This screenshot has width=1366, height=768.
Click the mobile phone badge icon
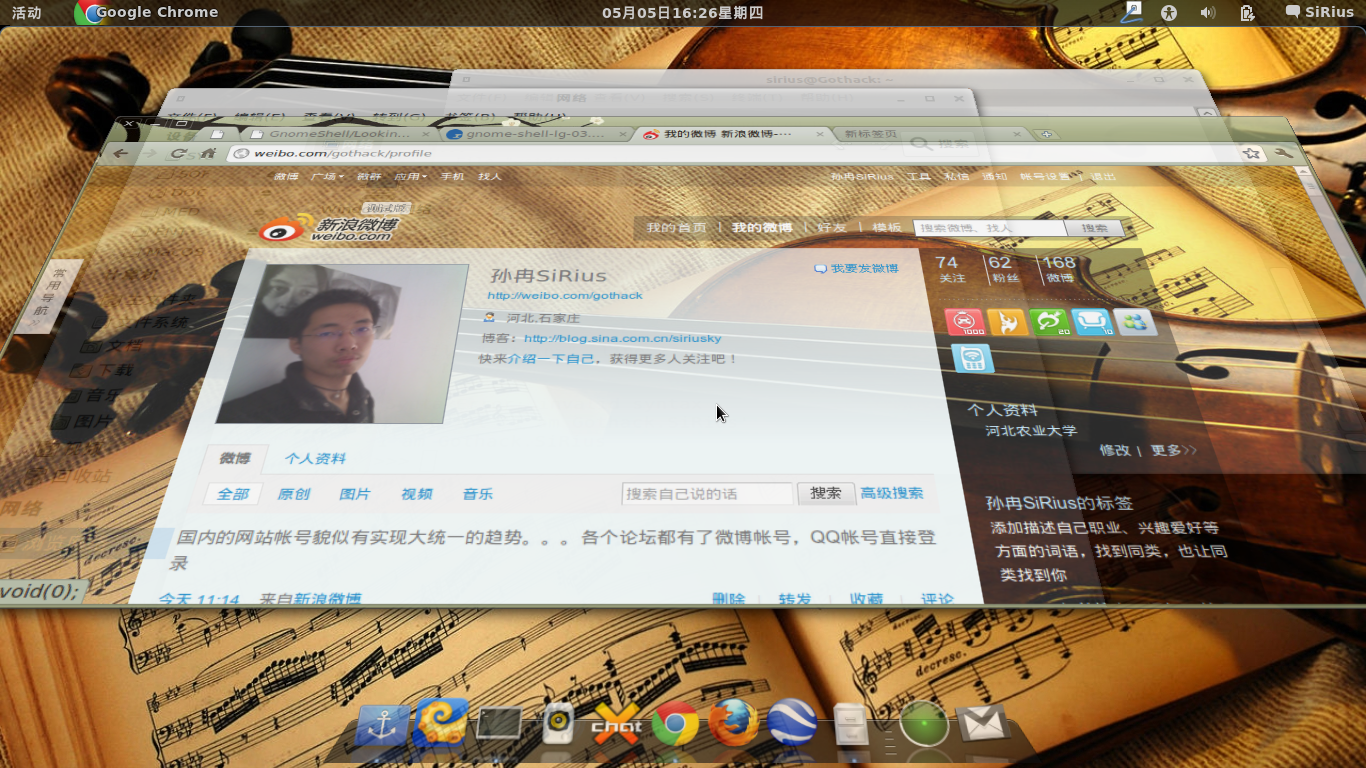972,358
